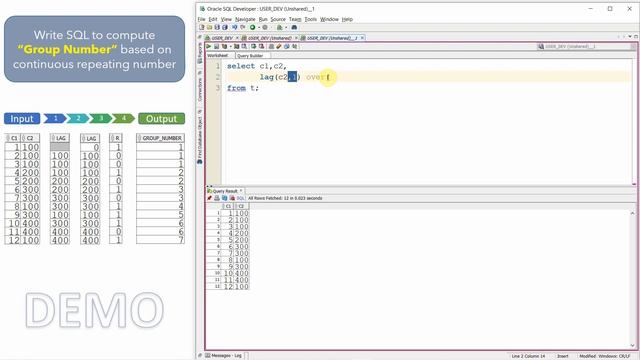Screen dimensions: 640x360
Task: Click the Commit icon in worksheet toolbar
Action: [x=254, y=47]
